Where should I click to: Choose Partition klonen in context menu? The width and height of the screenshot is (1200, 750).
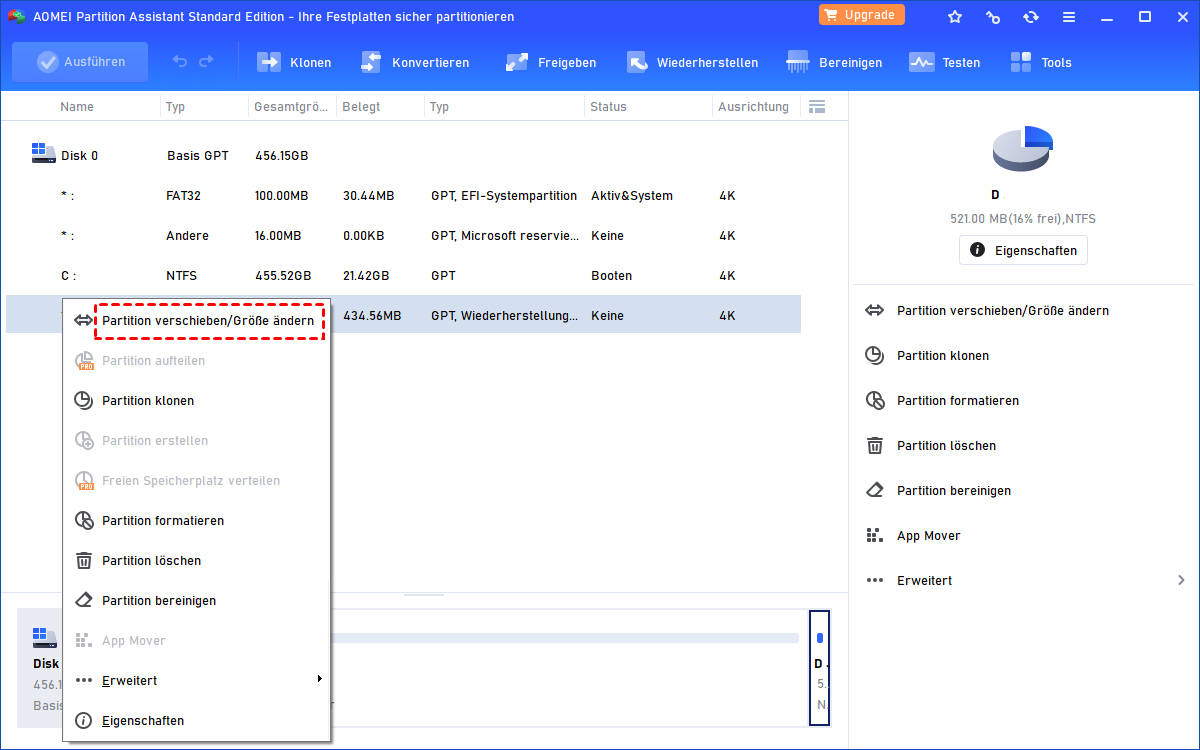tap(197, 401)
